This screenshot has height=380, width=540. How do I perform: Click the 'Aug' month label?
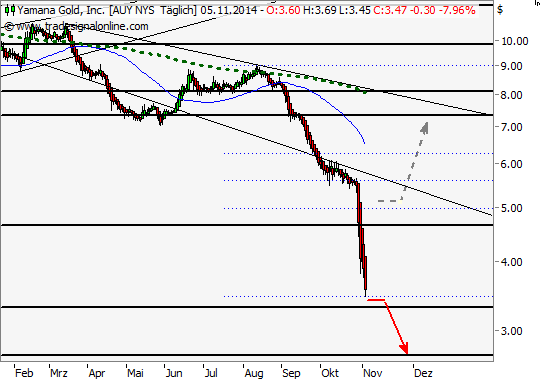pyautogui.click(x=254, y=373)
